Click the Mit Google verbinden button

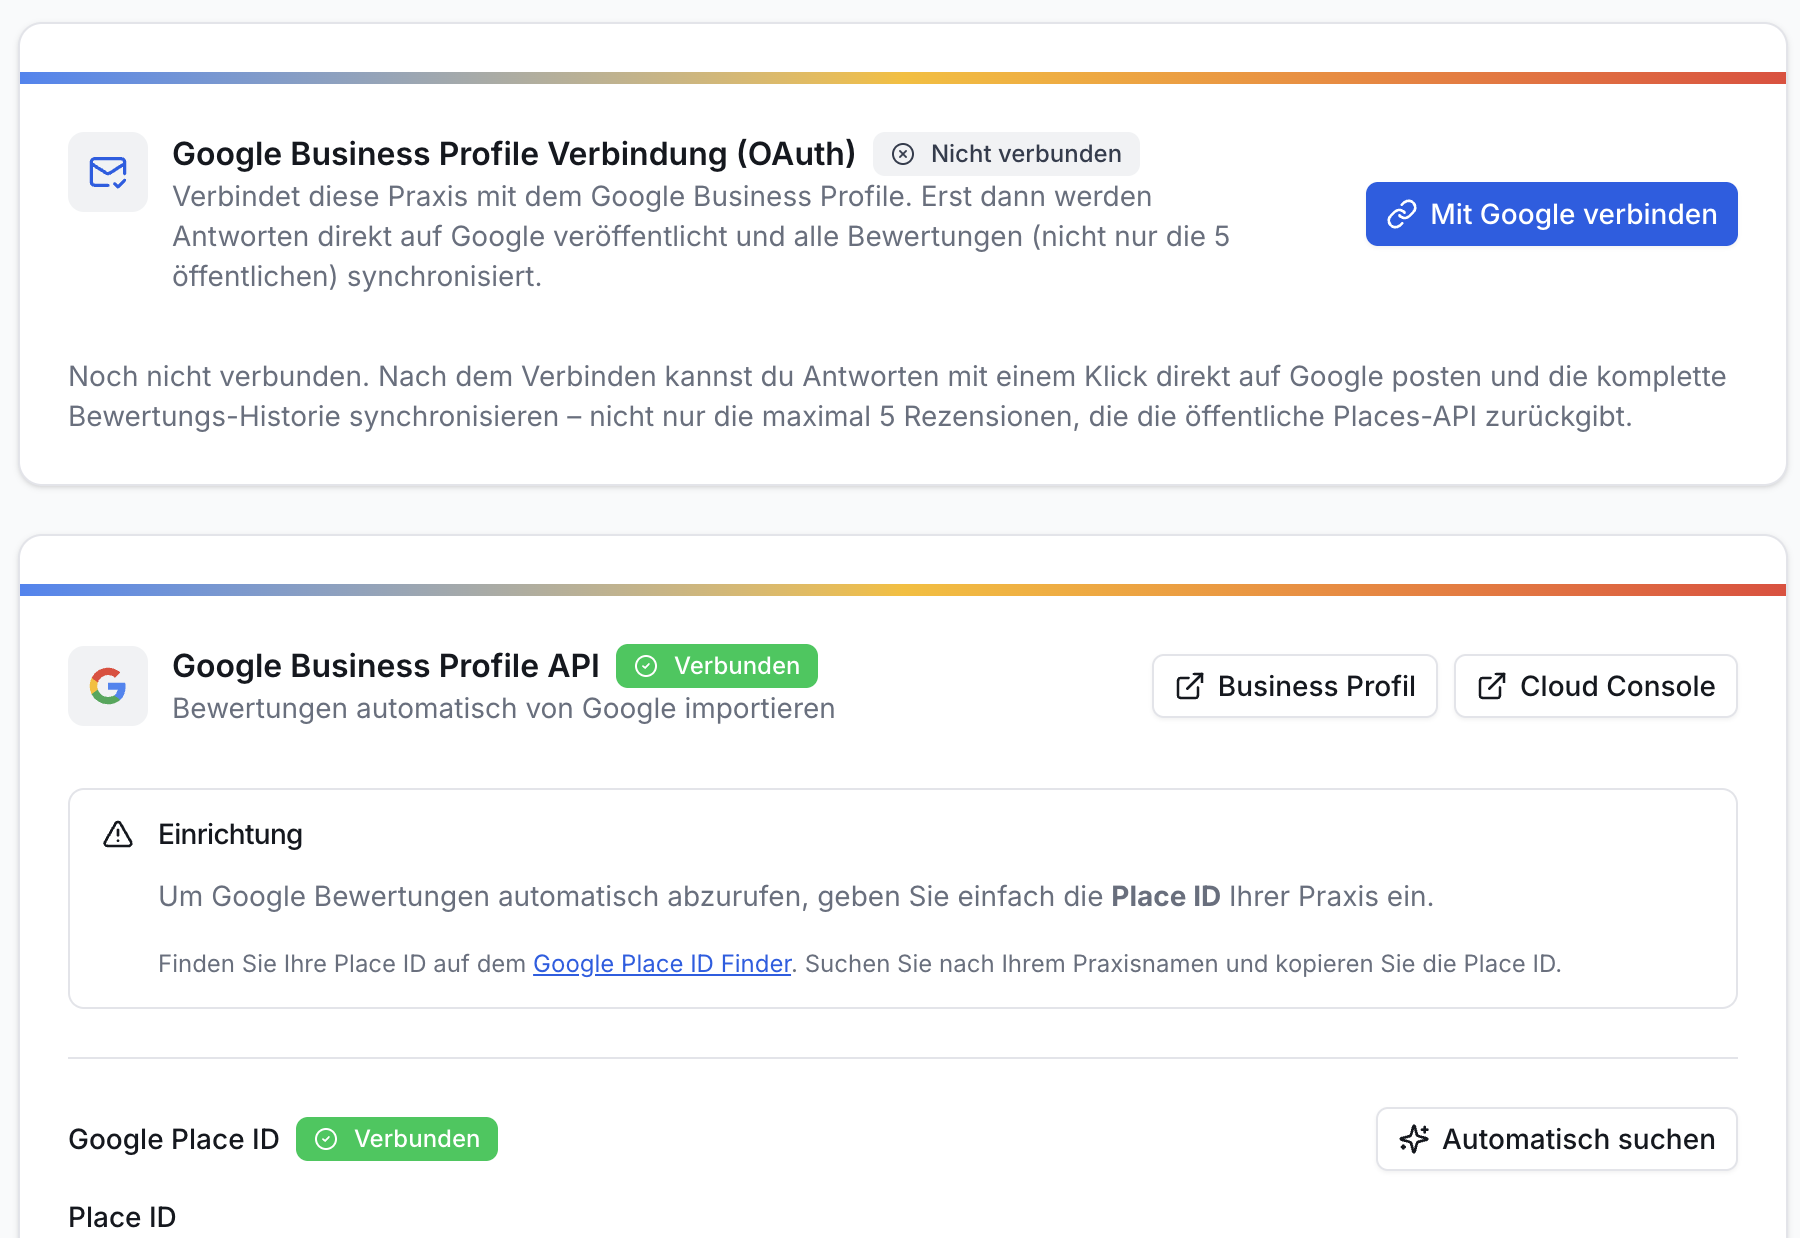tap(1551, 214)
